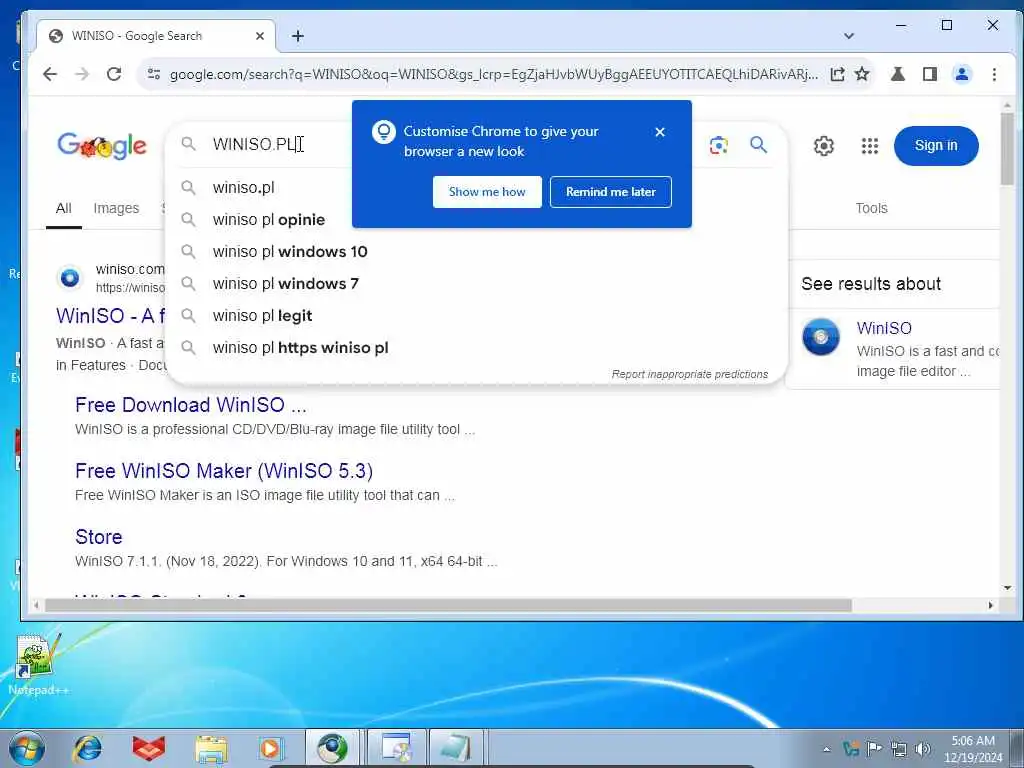Switch to the All results tab
This screenshot has width=1024, height=768.
point(63,208)
